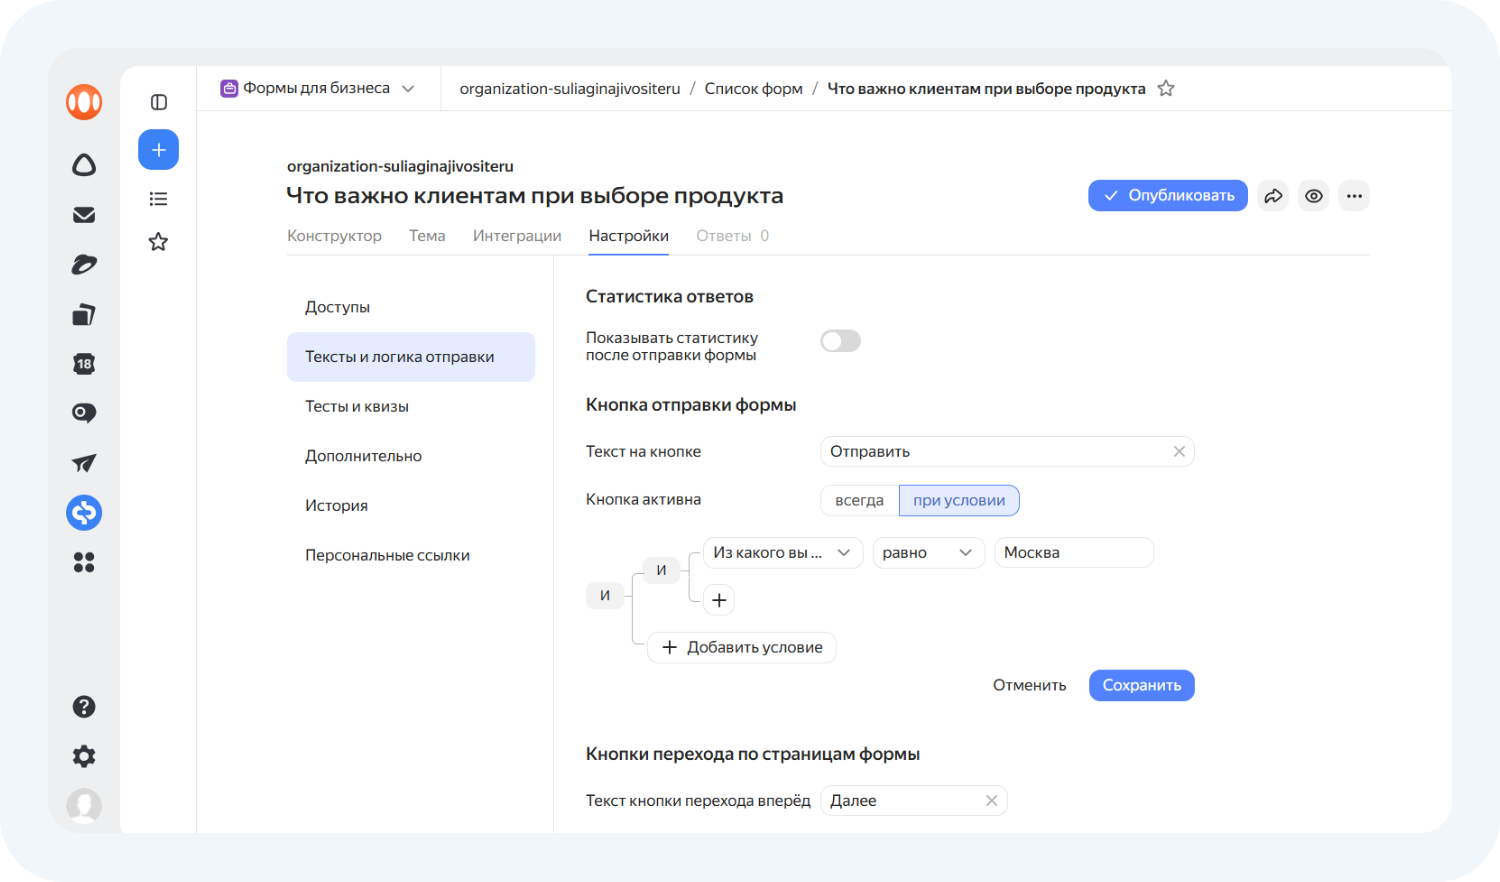
Task: Select при условии button activity option
Action: 959,501
